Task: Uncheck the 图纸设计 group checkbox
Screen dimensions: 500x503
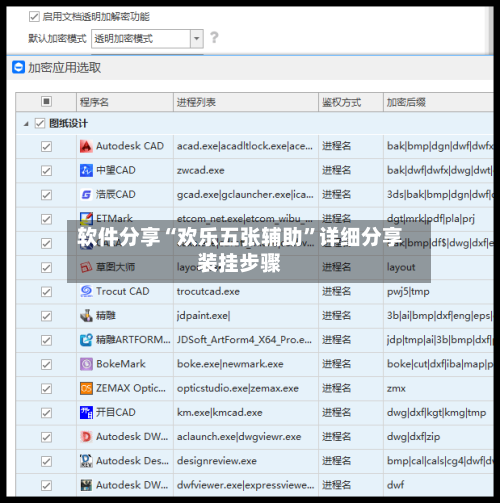Action: [40, 124]
